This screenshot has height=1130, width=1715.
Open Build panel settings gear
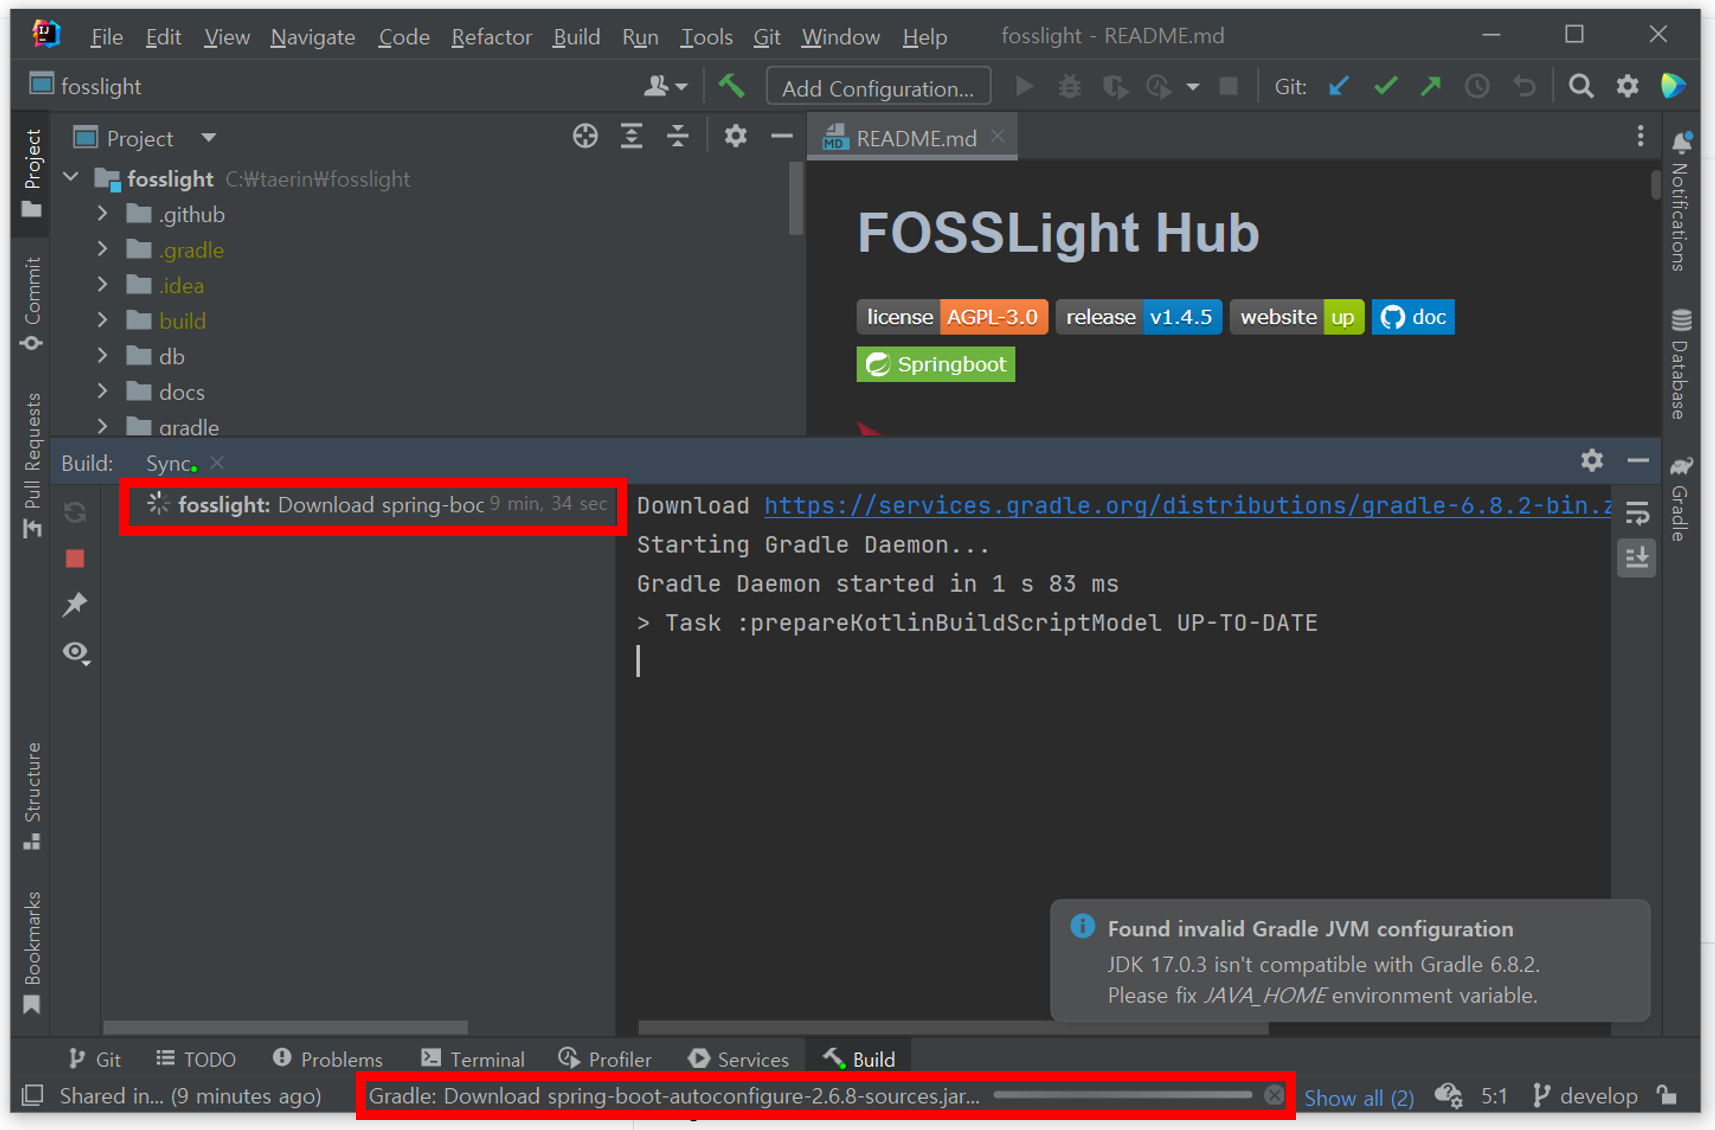point(1592,460)
